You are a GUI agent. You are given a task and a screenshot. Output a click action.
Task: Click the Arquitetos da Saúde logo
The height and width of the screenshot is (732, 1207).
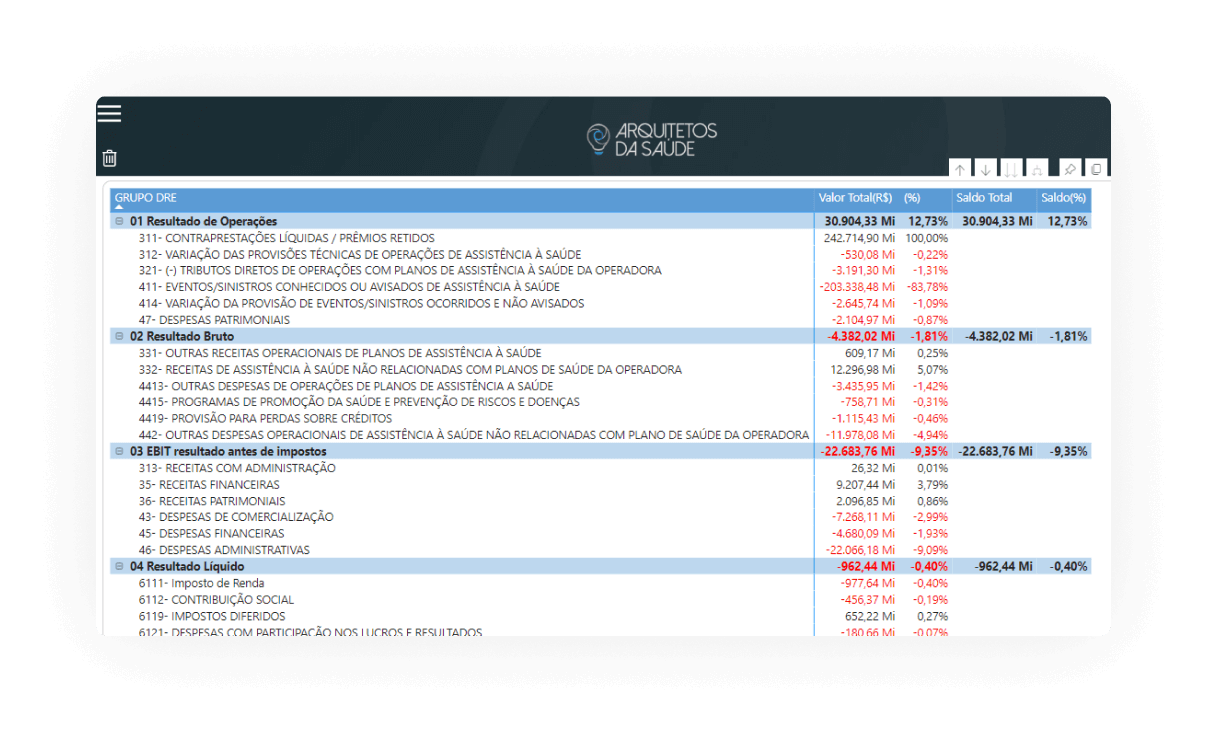(x=652, y=139)
